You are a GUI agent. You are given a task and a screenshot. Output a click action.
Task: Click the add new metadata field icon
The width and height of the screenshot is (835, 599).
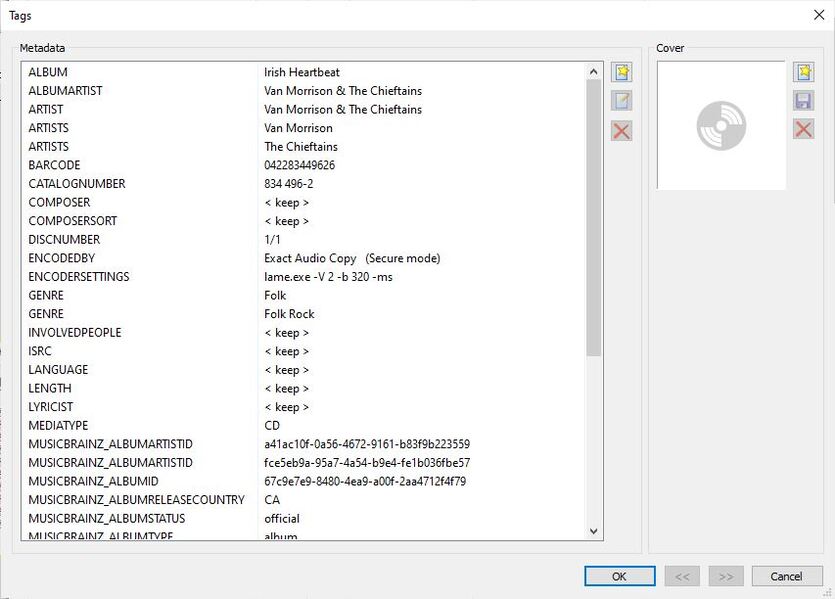[621, 72]
